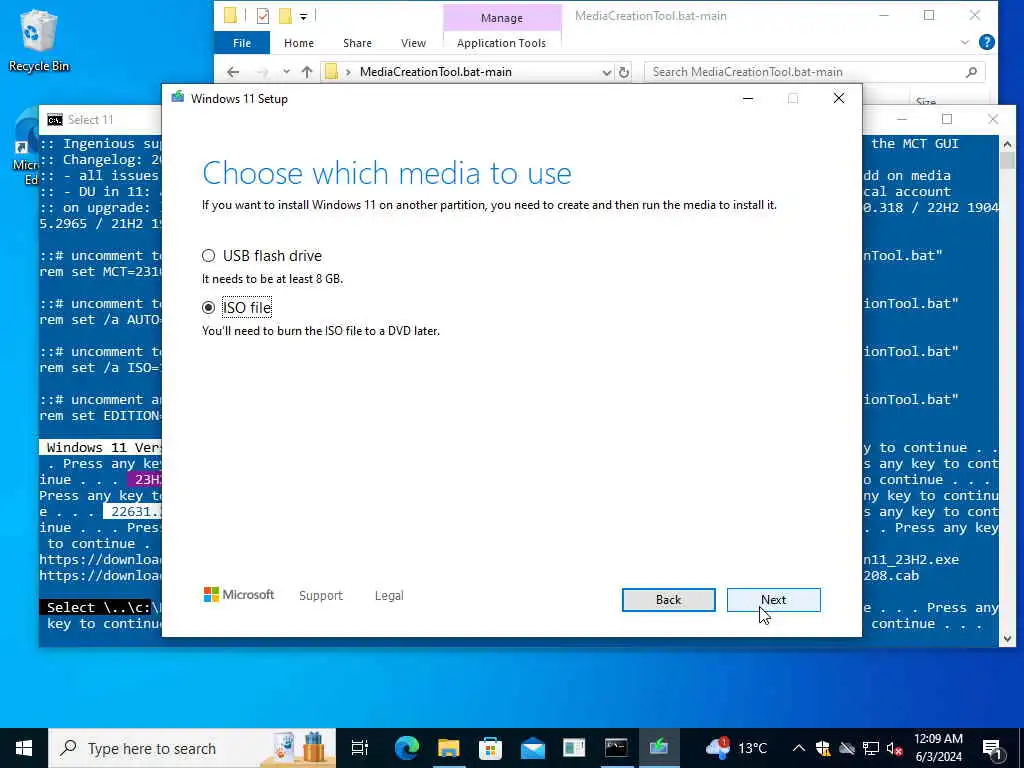Image resolution: width=1024 pixels, height=768 pixels.
Task: Open File Explorer from taskbar
Action: pyautogui.click(x=449, y=748)
